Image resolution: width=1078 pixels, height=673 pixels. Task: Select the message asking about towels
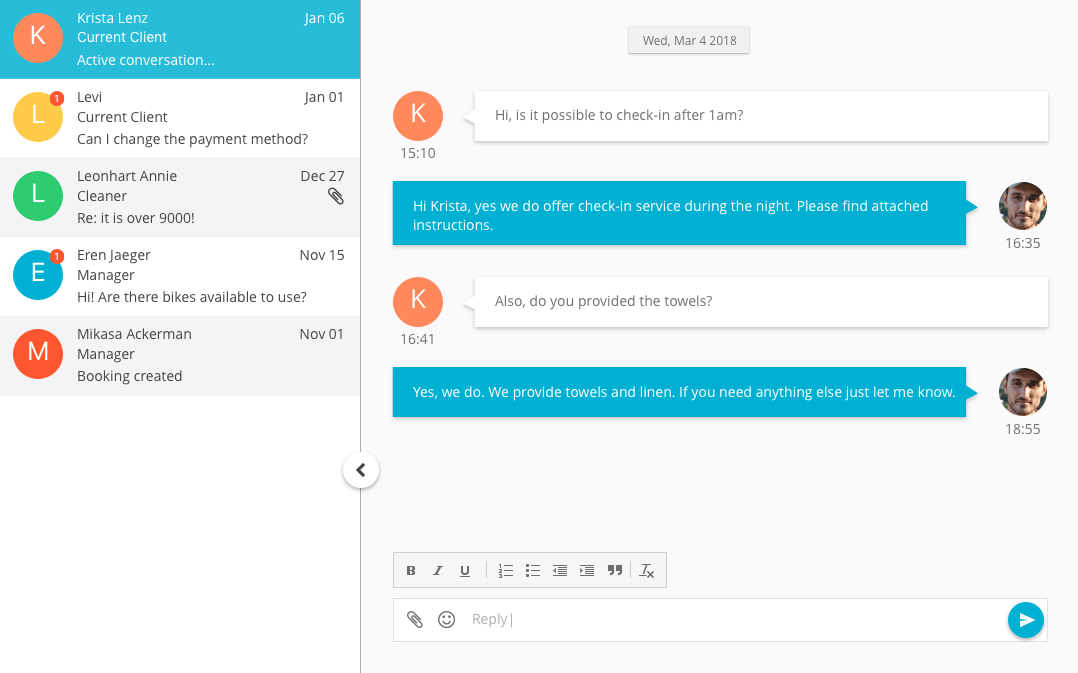[761, 302]
